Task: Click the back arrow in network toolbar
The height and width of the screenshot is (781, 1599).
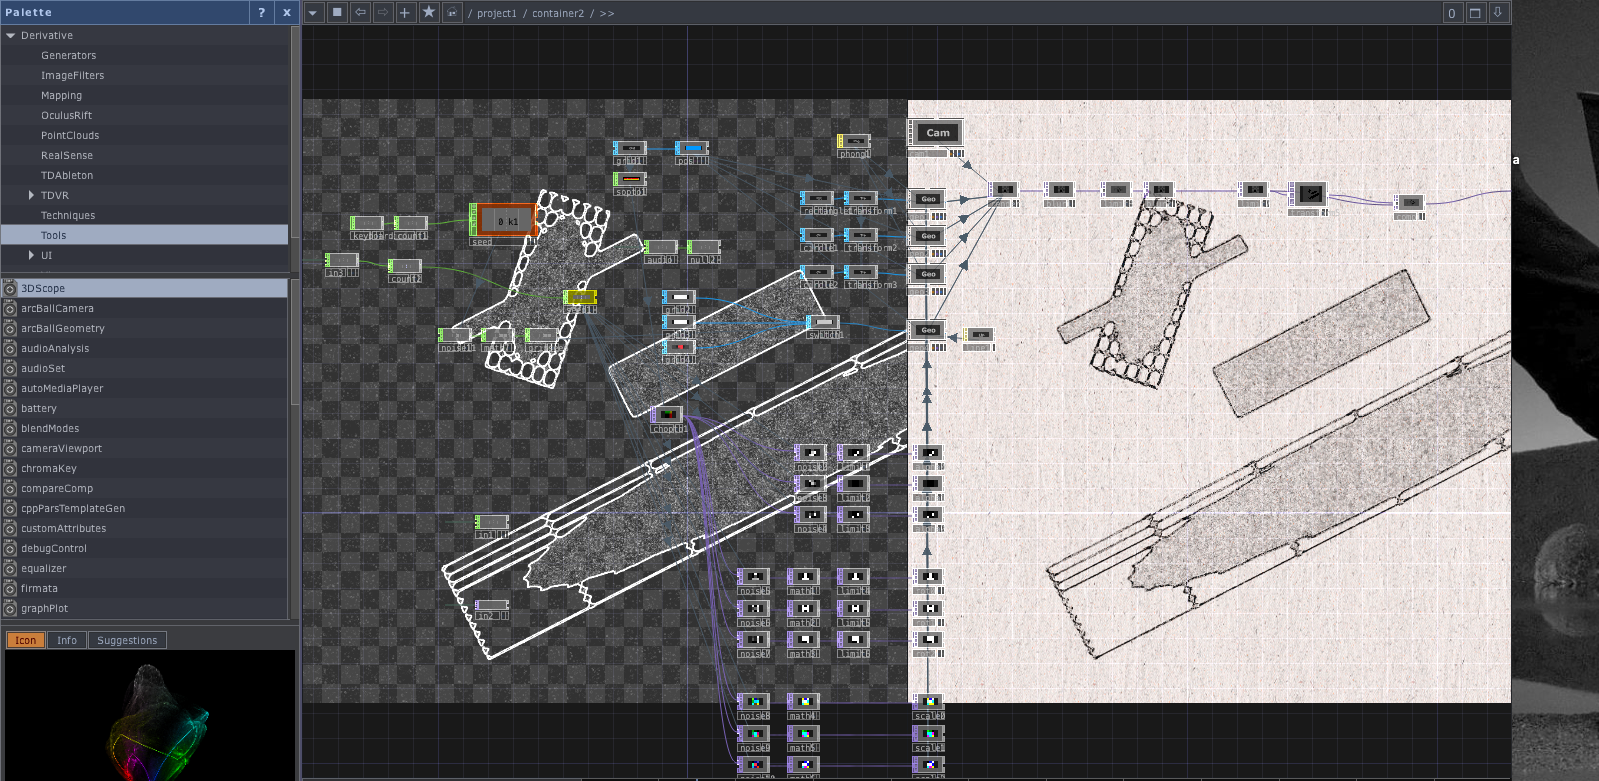Action: 360,12
